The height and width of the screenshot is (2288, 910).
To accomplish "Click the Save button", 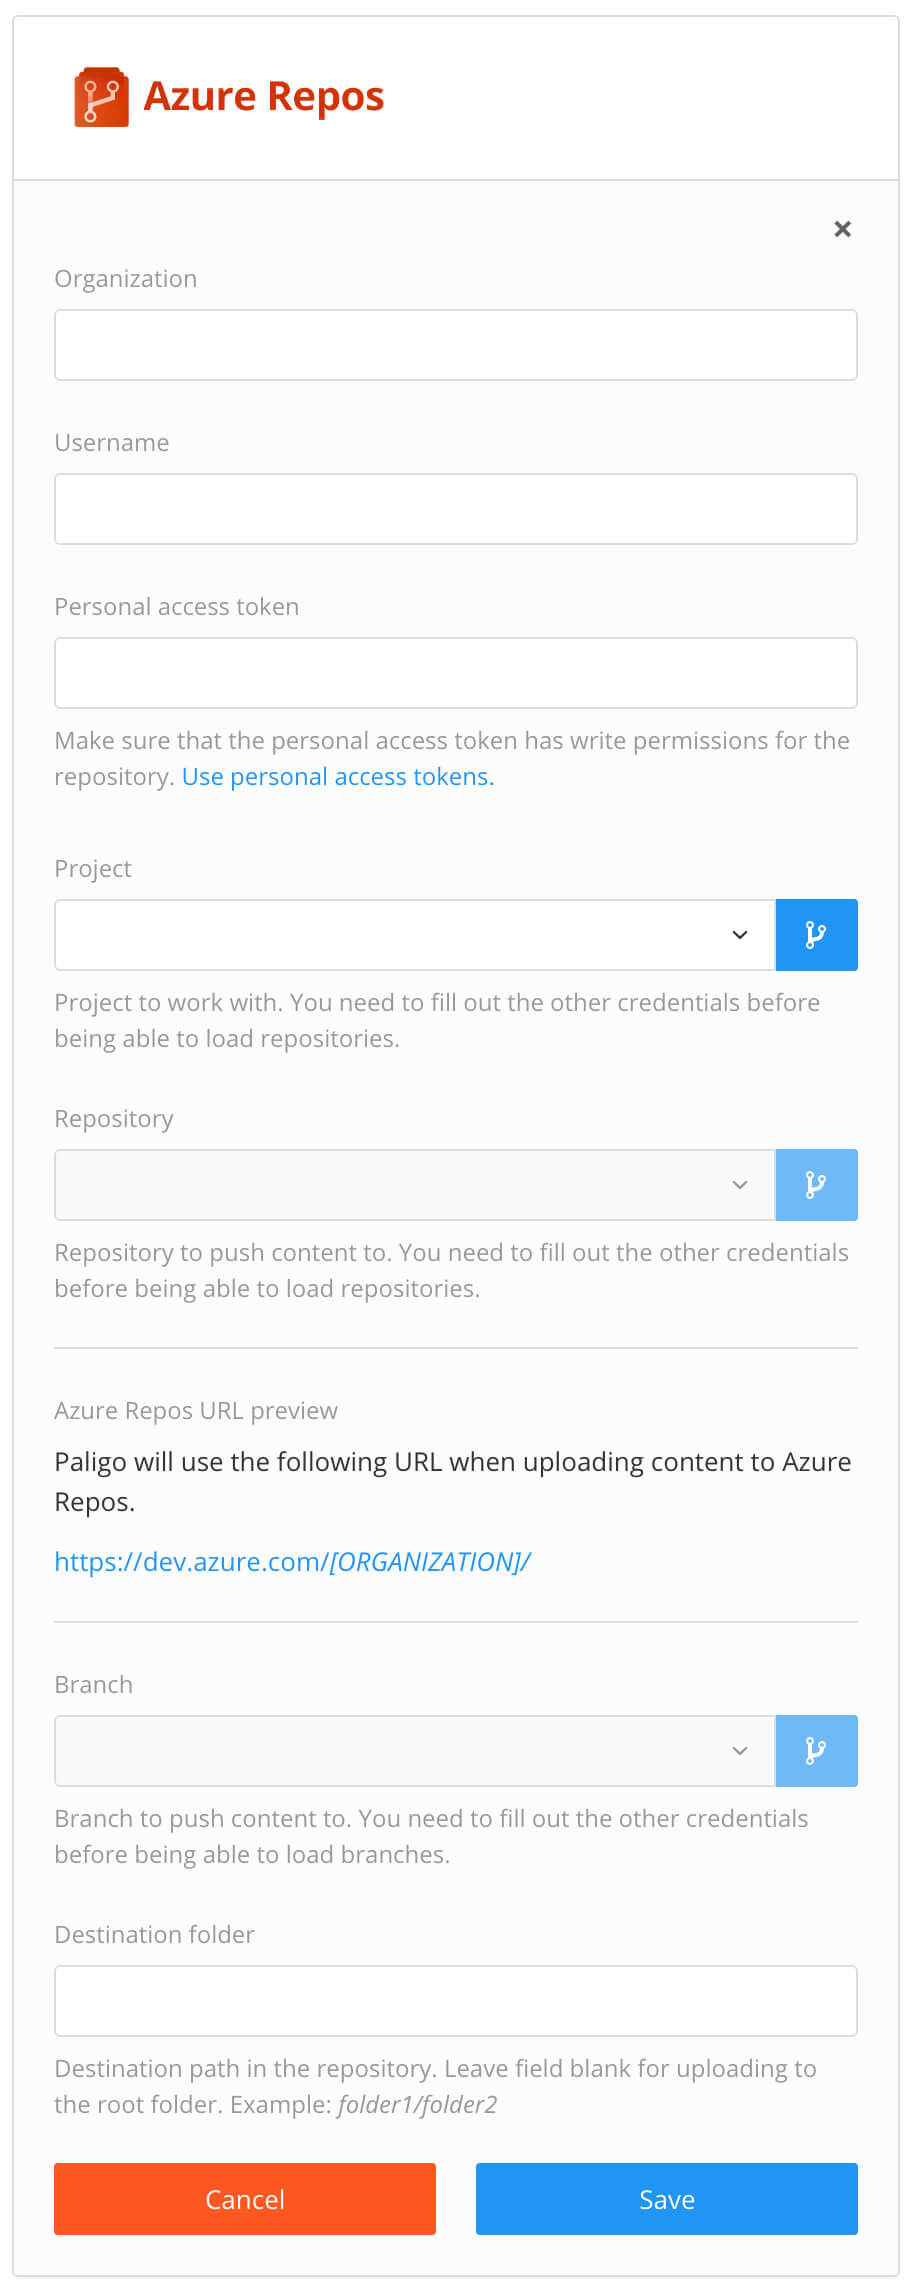I will pos(666,2199).
